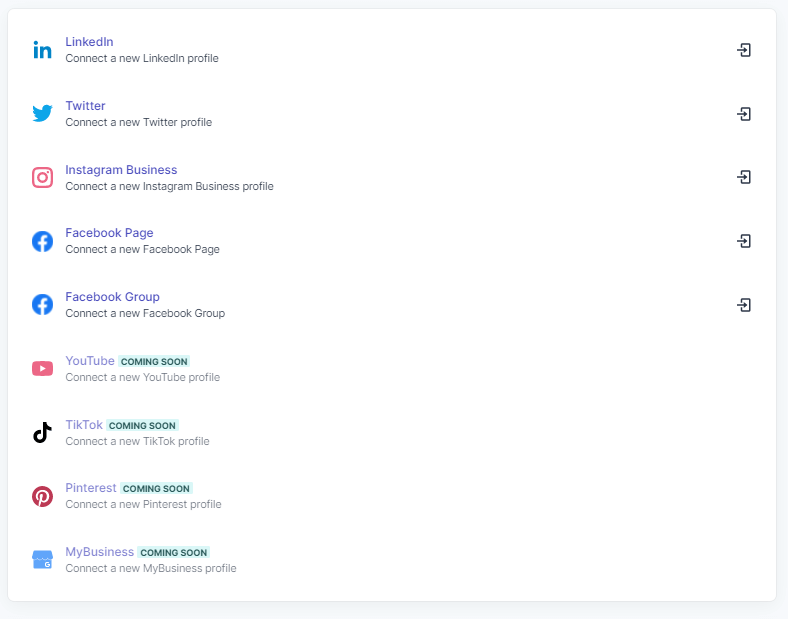Click "Connect a new Facebook Page" text
Screen dimensions: 788x619
click(x=142, y=249)
